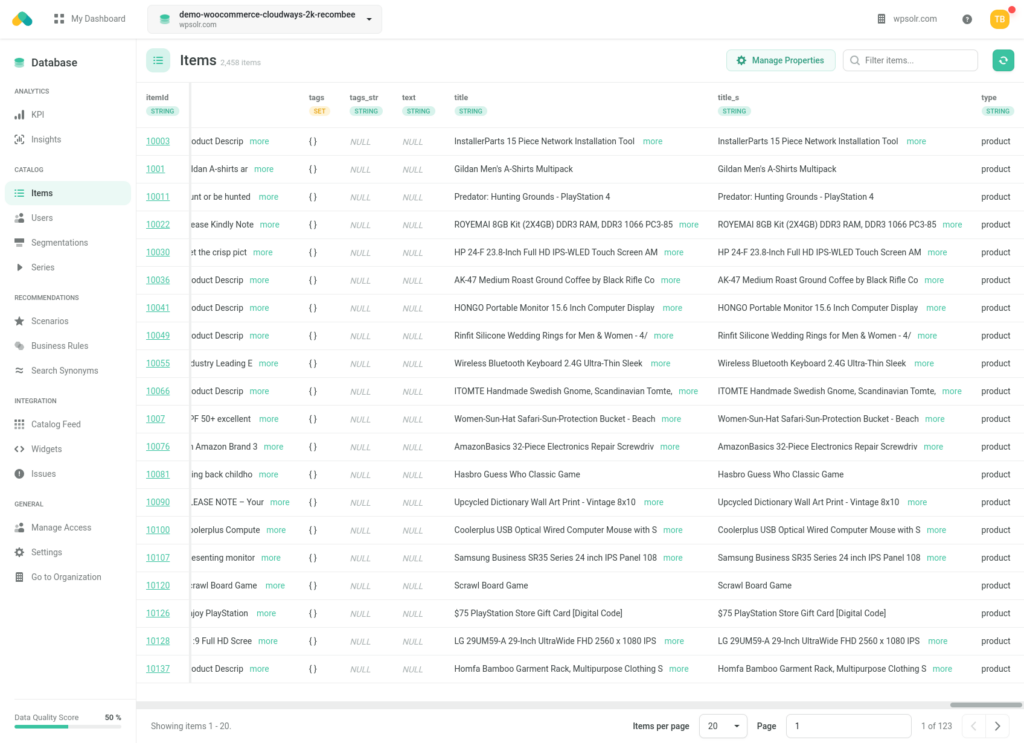Click the itemId column header
Viewport: 1024px width, 743px height.
click(157, 97)
